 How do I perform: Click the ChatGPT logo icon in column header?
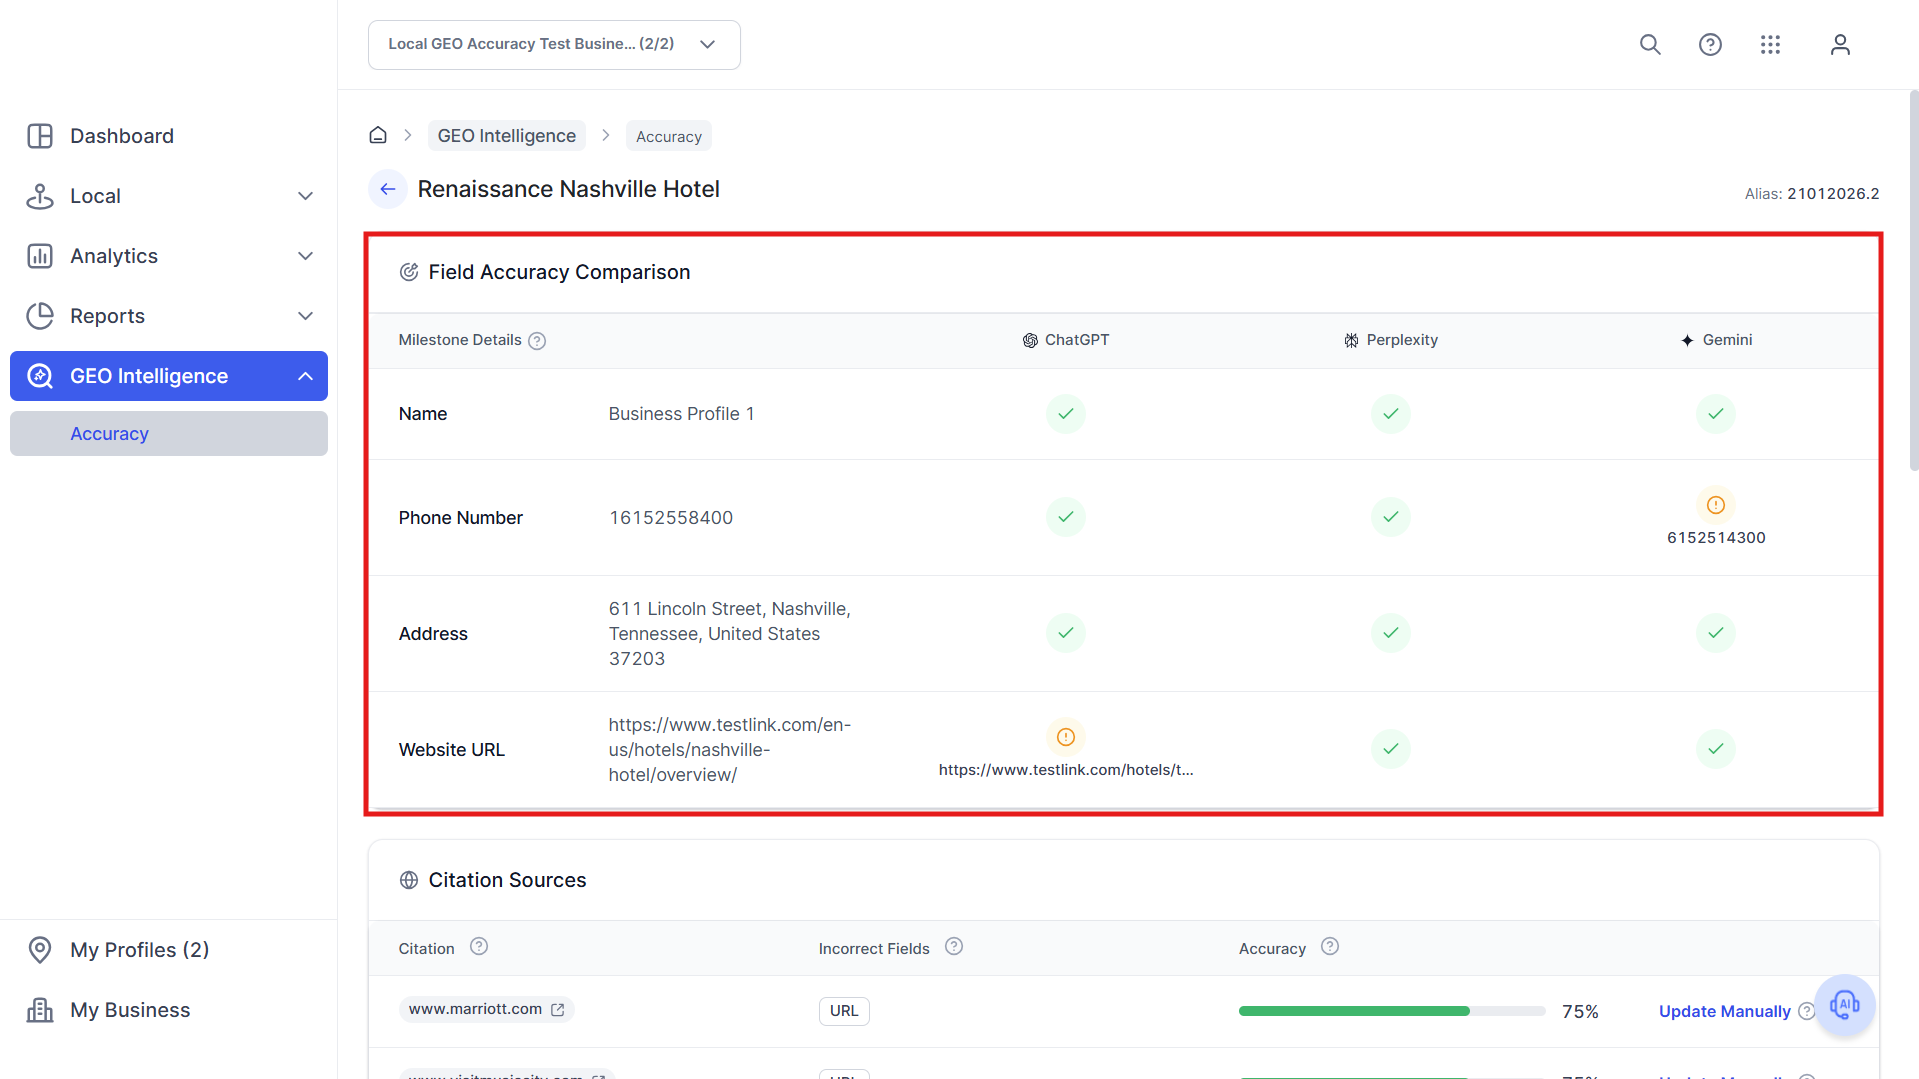pos(1030,341)
